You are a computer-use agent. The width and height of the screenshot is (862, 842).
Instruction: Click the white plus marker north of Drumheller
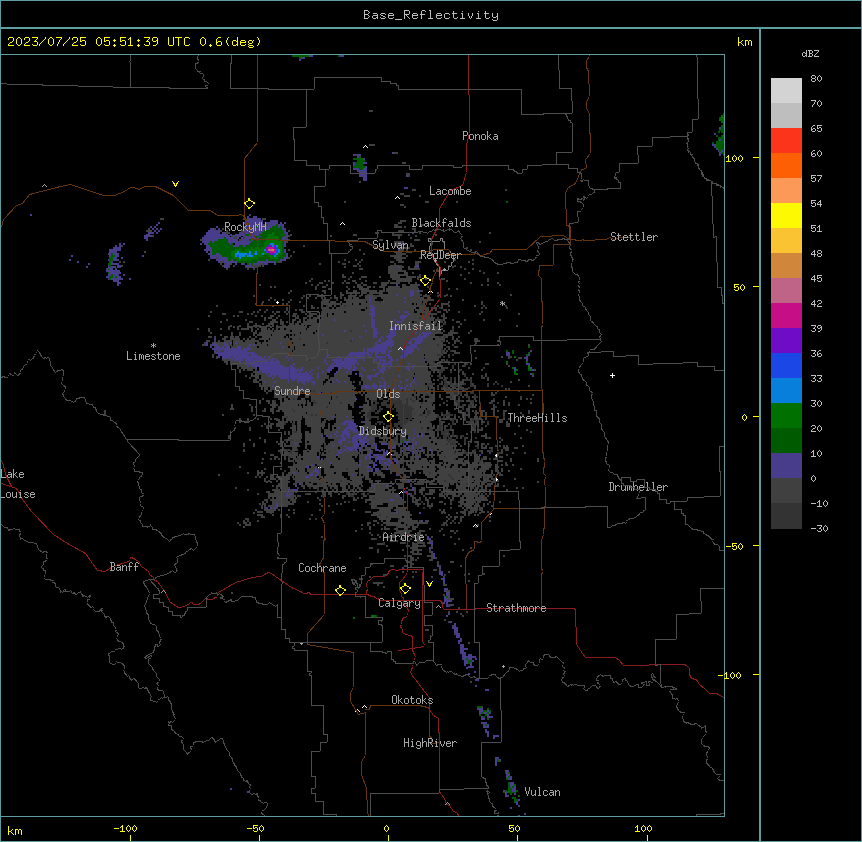(612, 375)
